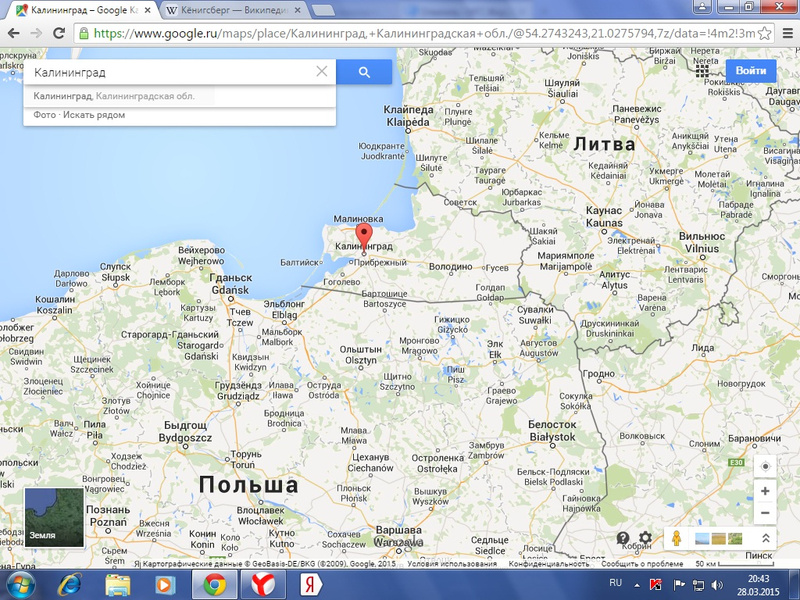Open Конфиденциальность link

549,564
